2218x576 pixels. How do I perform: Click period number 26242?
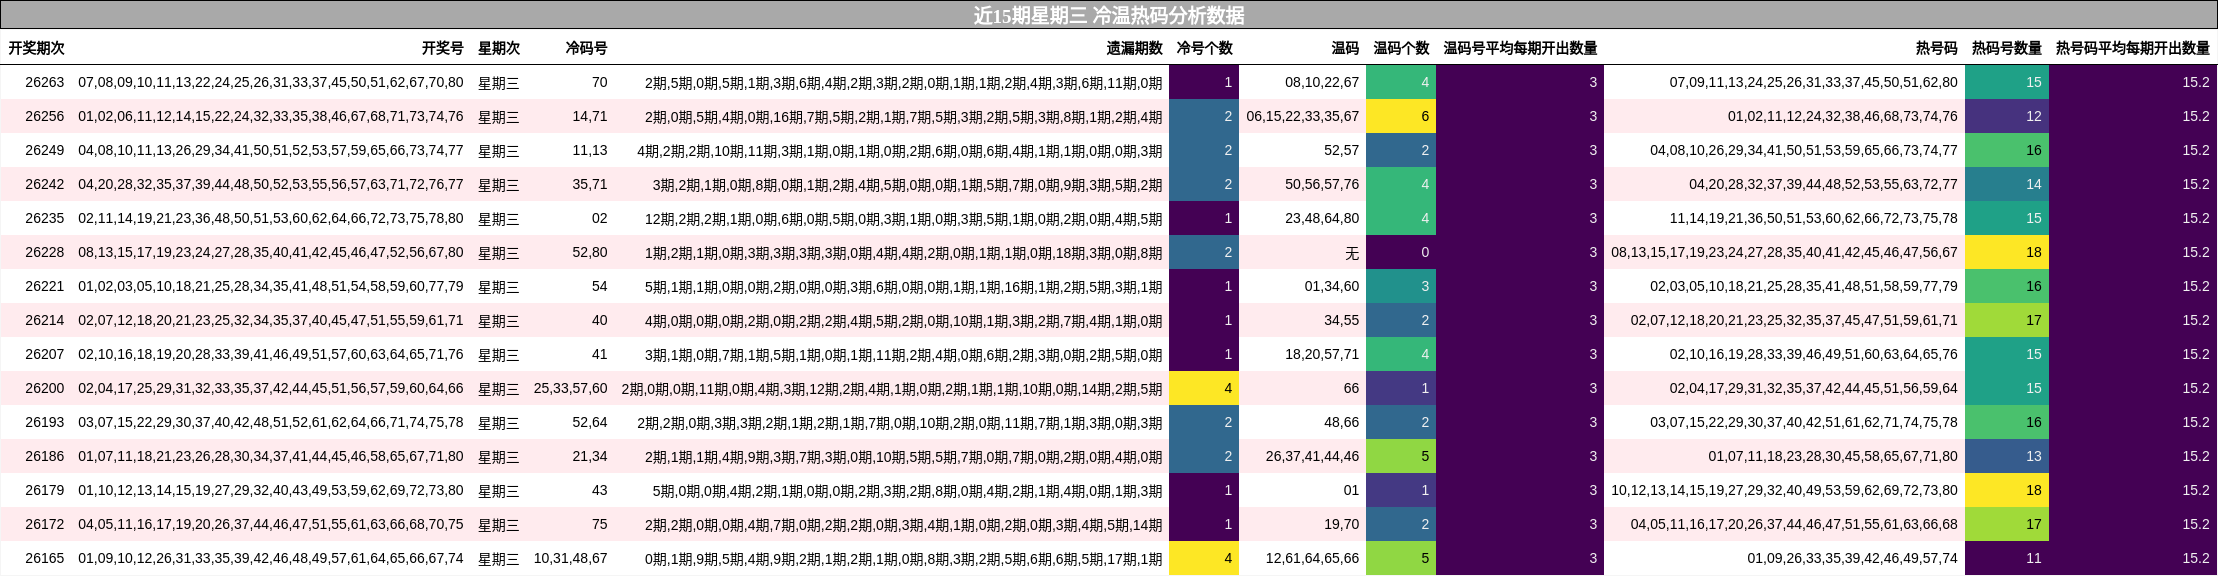(x=45, y=184)
